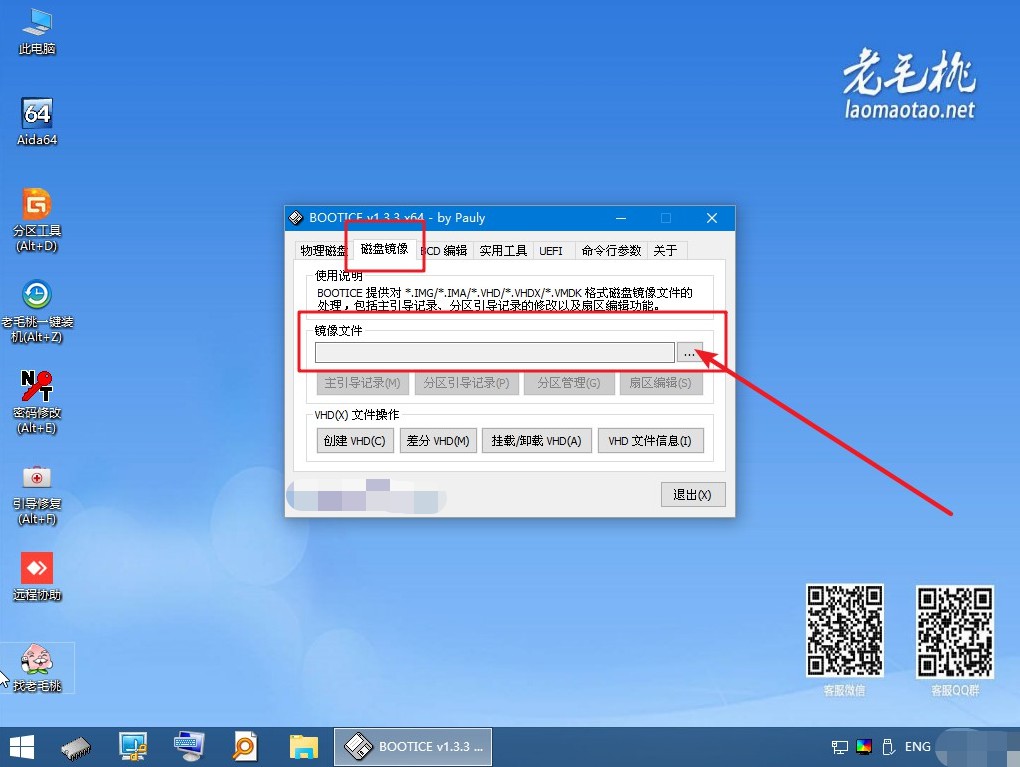Screen dimensions: 1020x767
Task: Close the BOOTICE window
Action: pos(712,218)
